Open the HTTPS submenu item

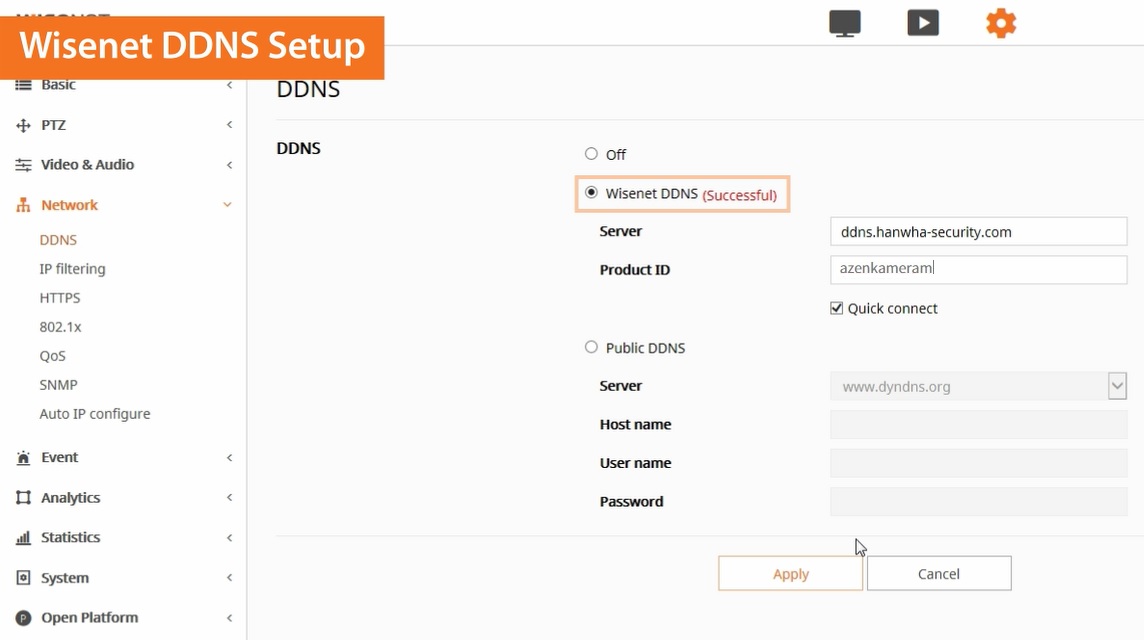(x=60, y=298)
